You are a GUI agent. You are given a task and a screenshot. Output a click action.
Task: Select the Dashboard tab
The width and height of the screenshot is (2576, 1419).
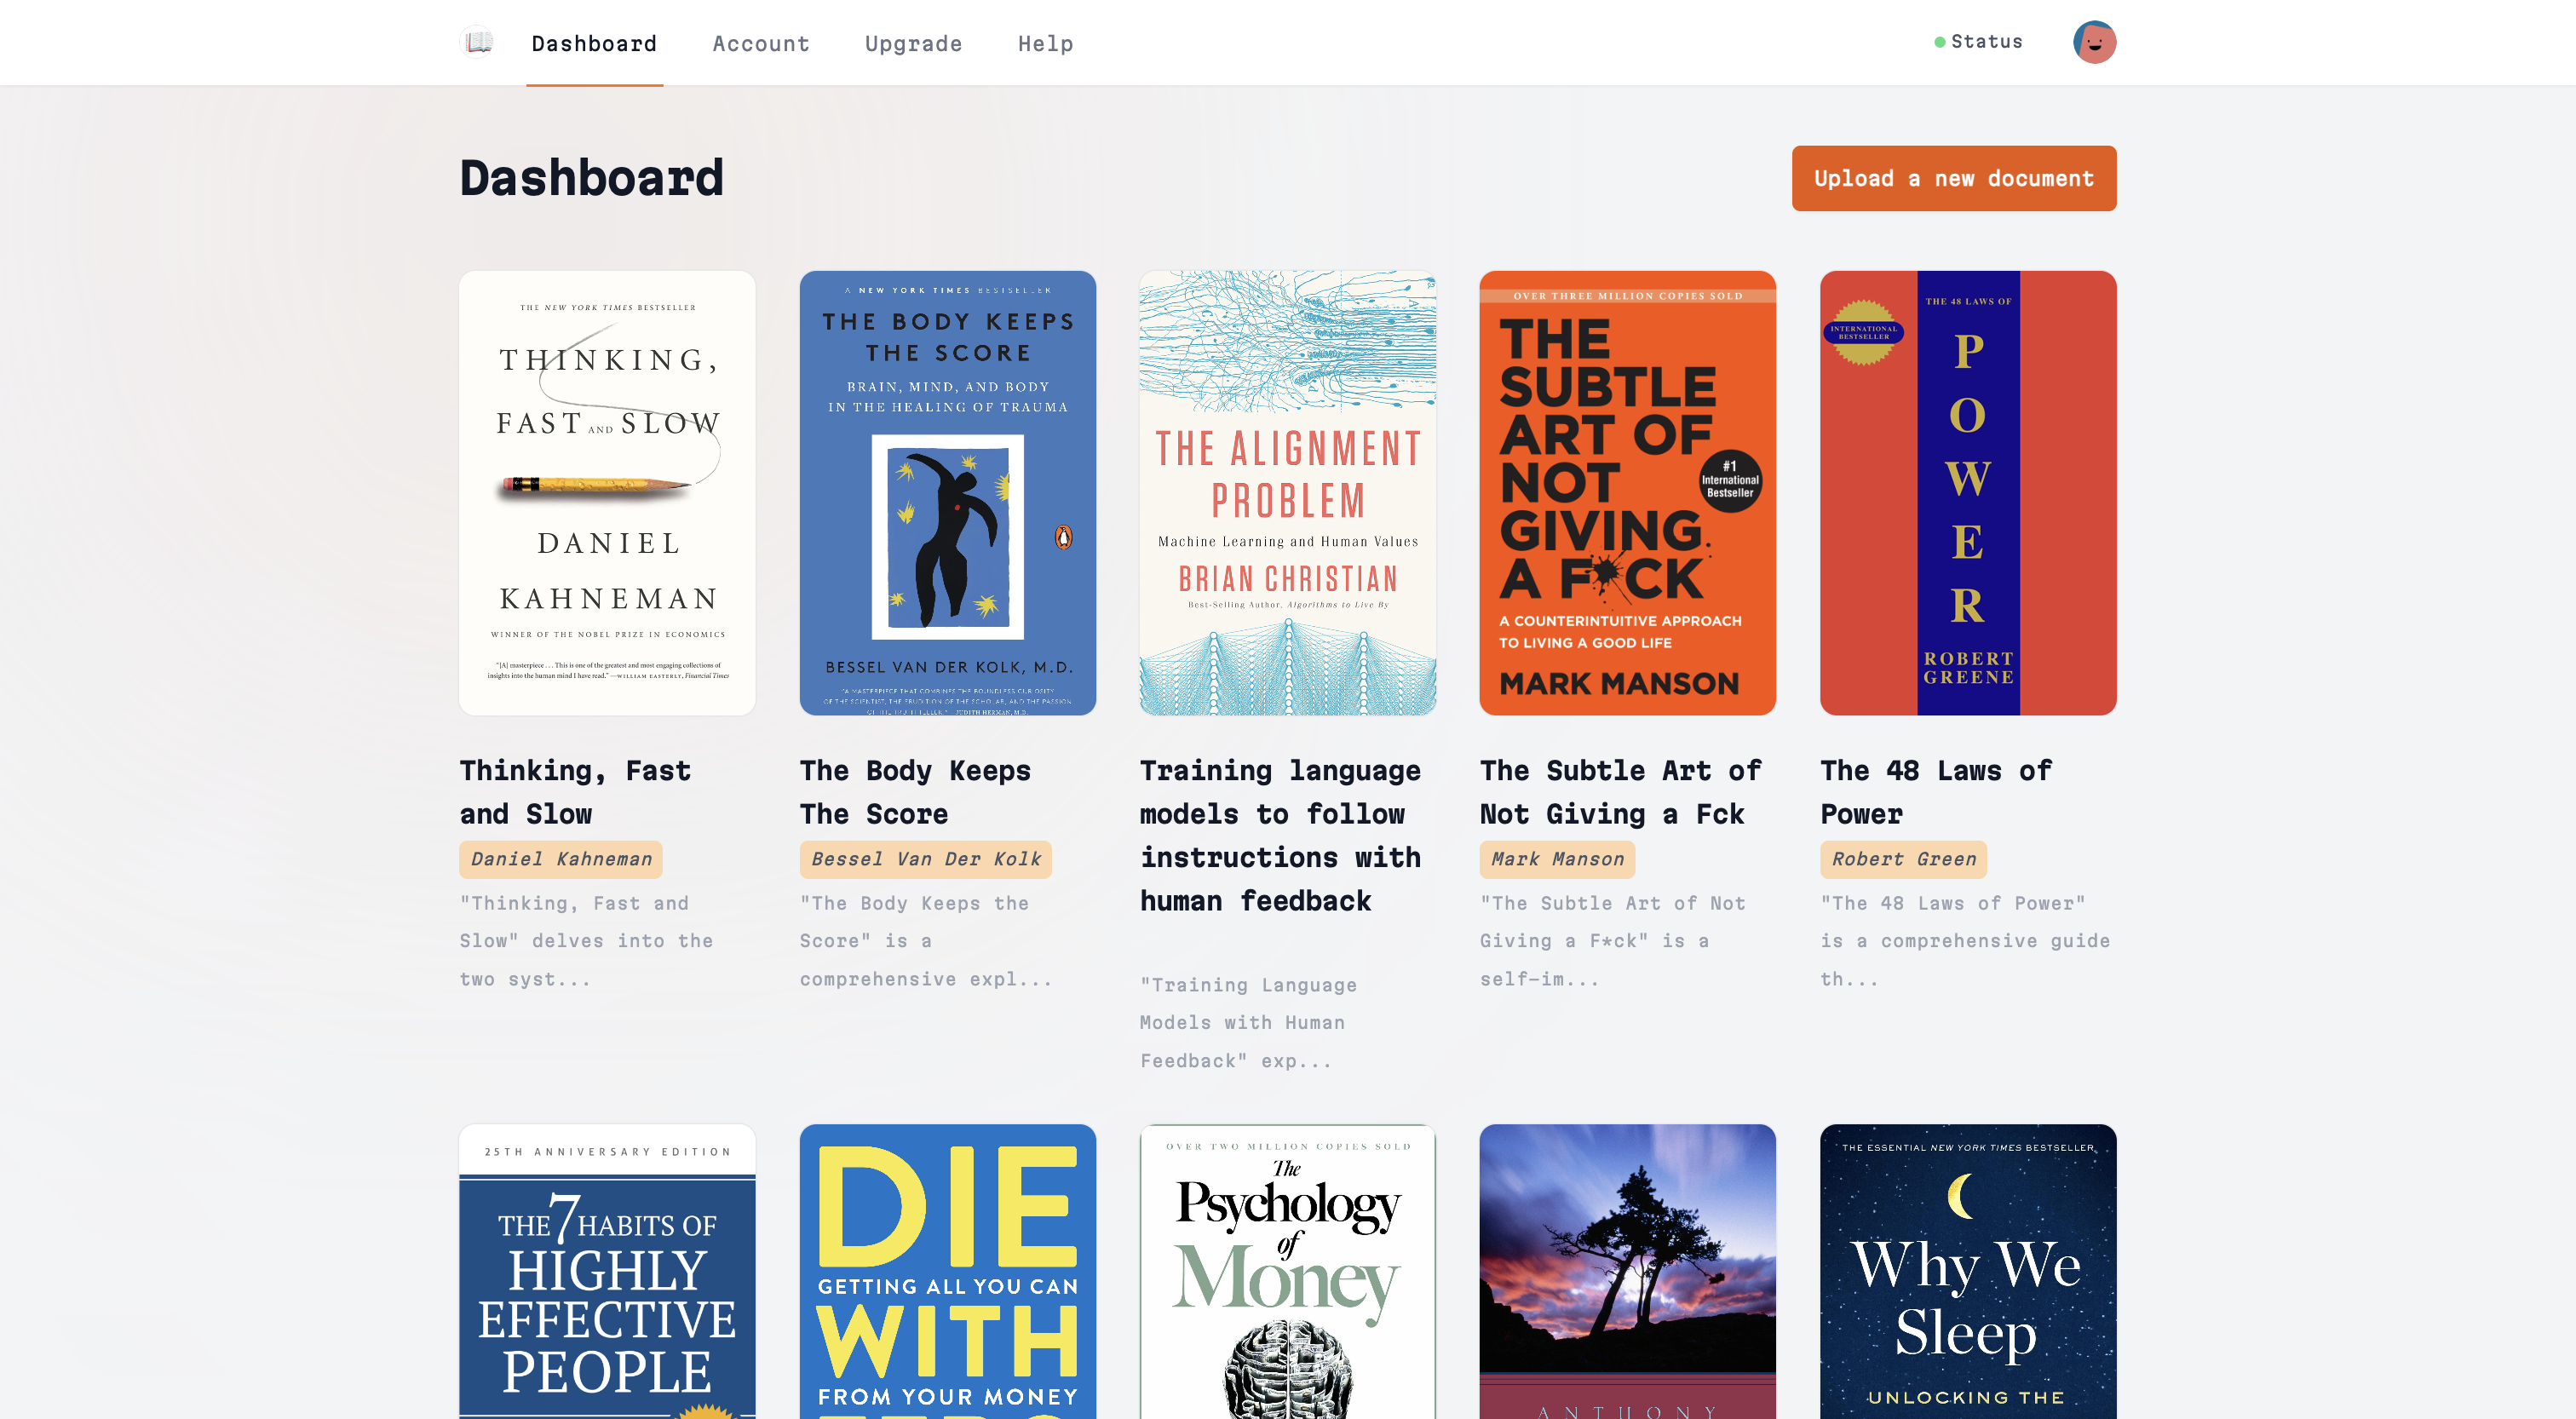click(594, 44)
